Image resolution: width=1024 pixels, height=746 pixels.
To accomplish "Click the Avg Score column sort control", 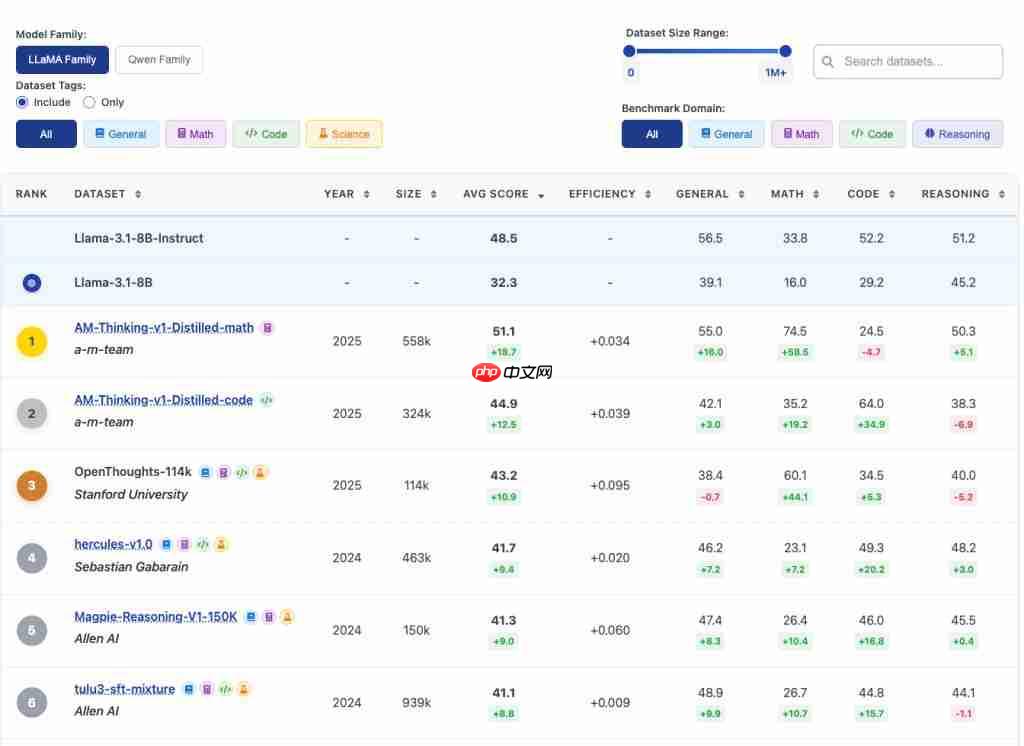I will point(541,194).
